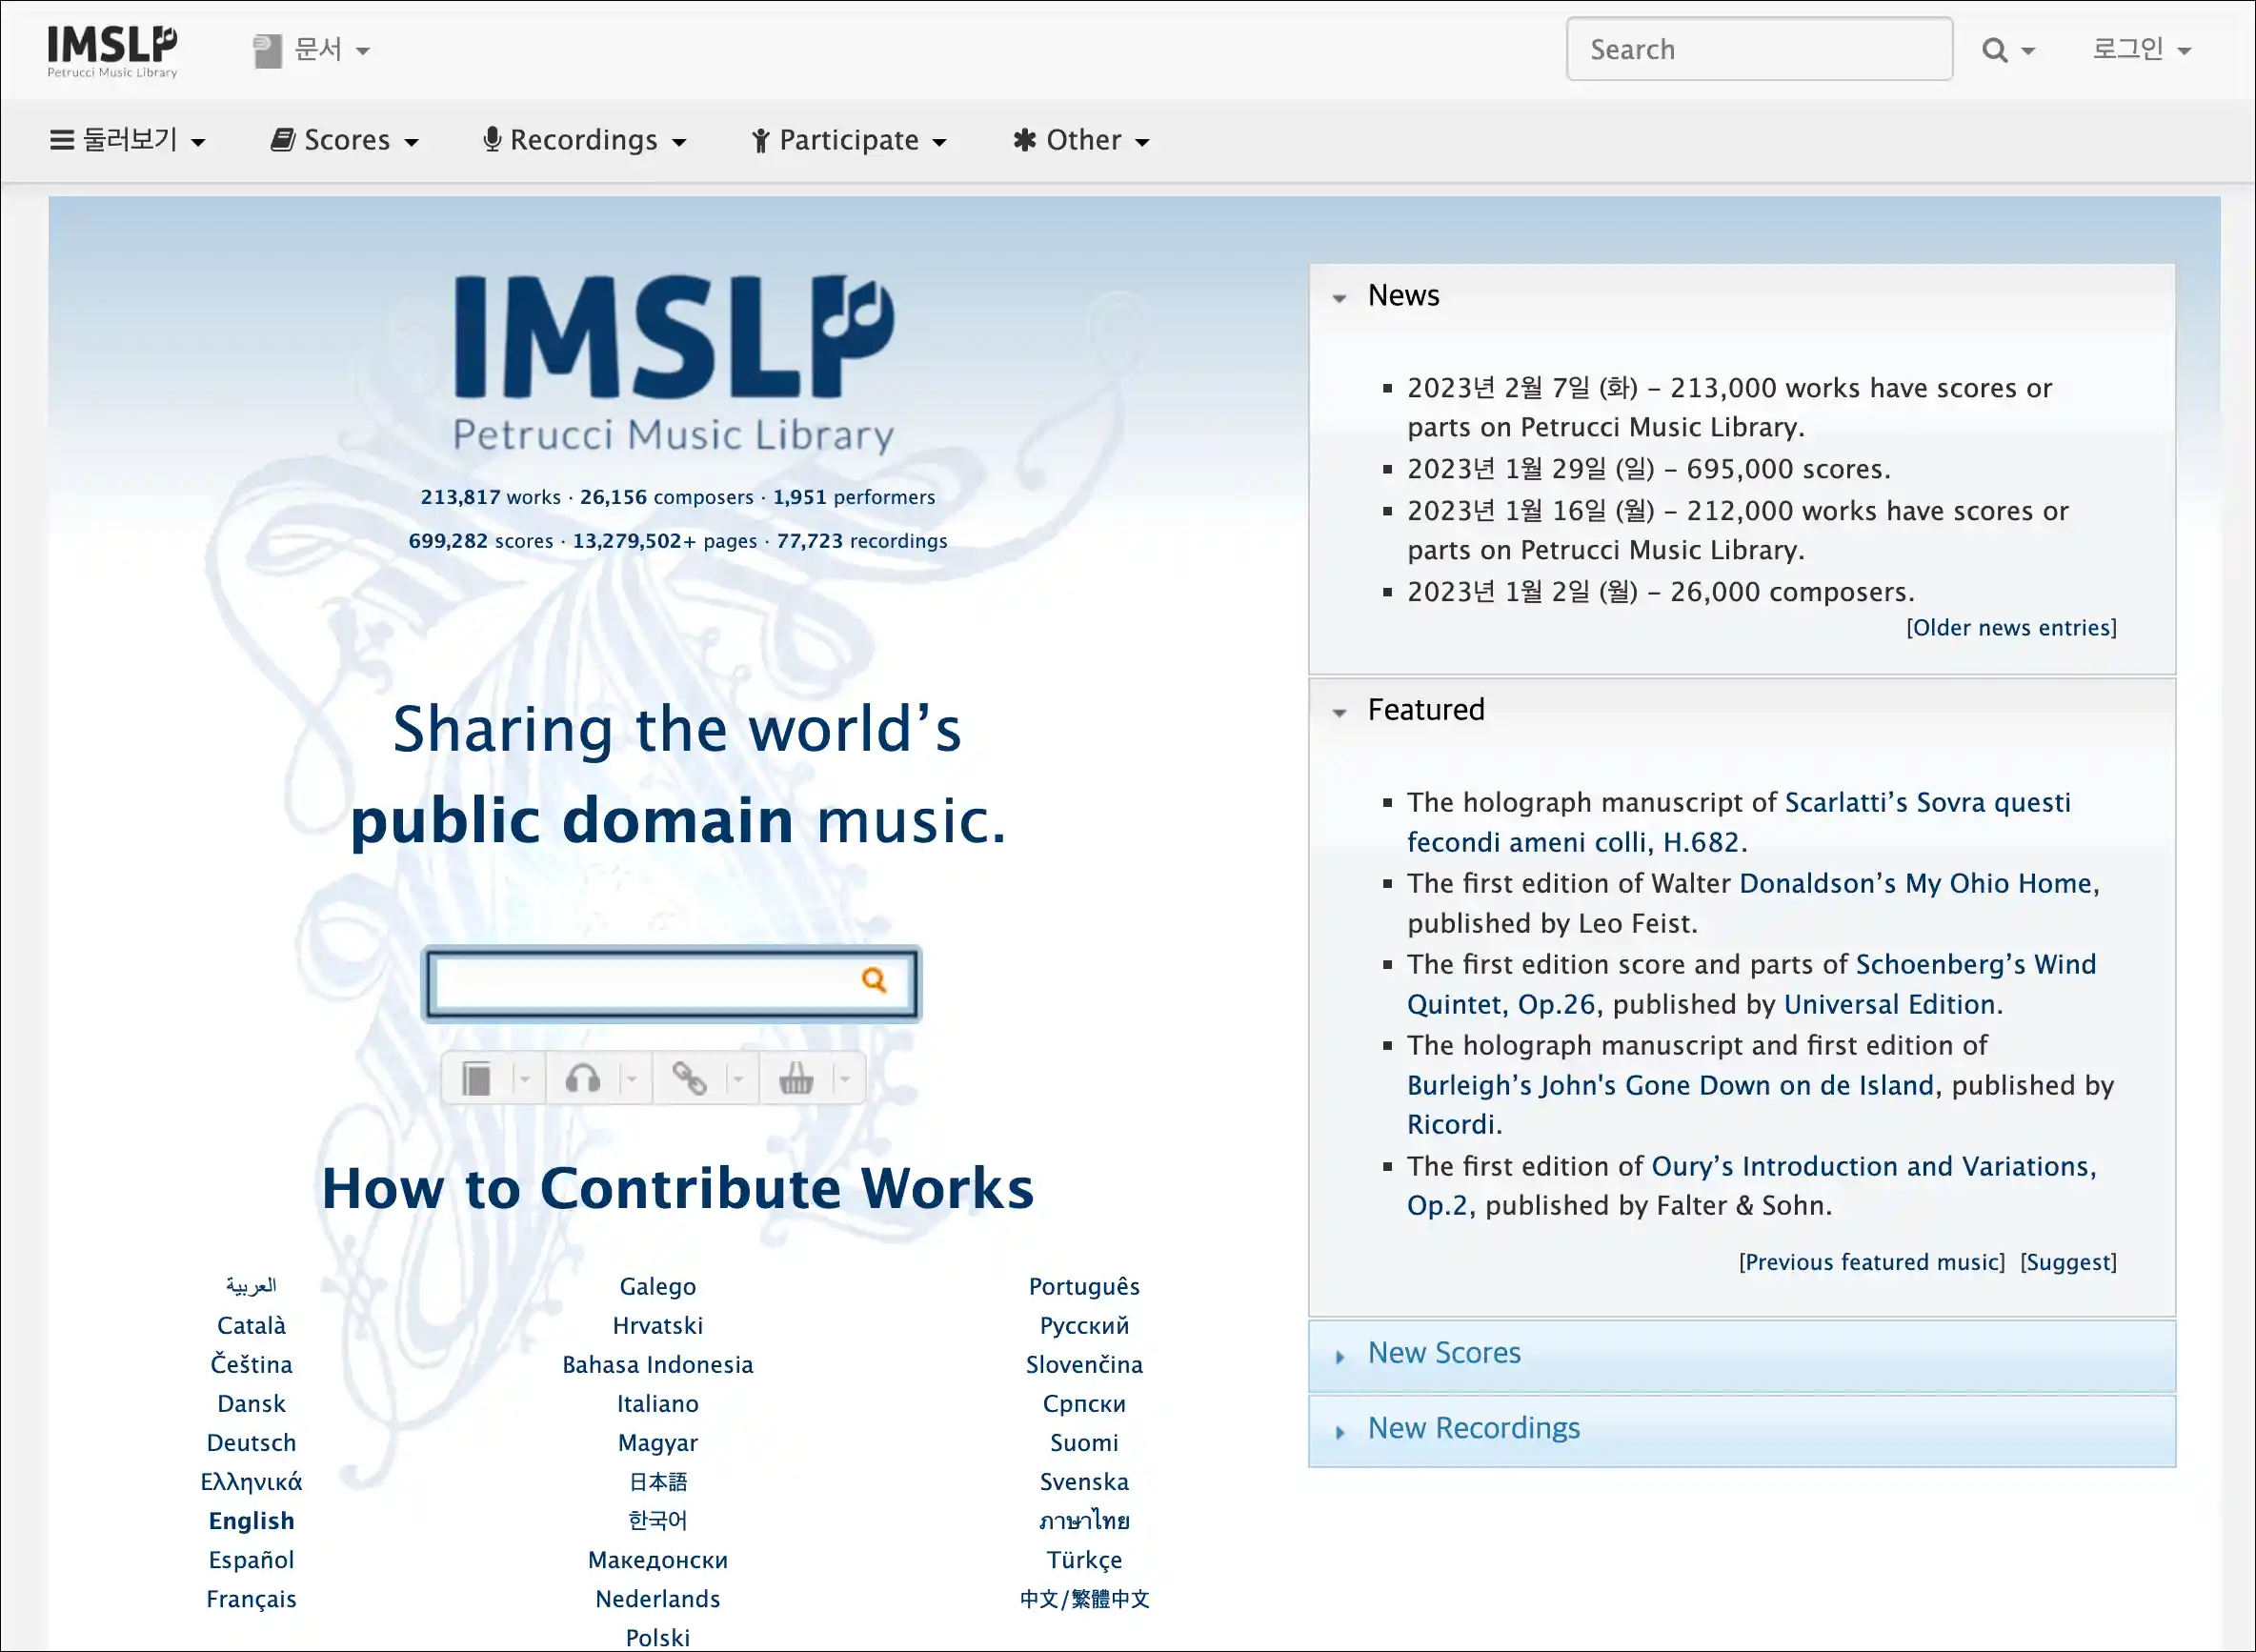Select the shopping basket search icon
Image resolution: width=2256 pixels, height=1652 pixels.
796,1079
